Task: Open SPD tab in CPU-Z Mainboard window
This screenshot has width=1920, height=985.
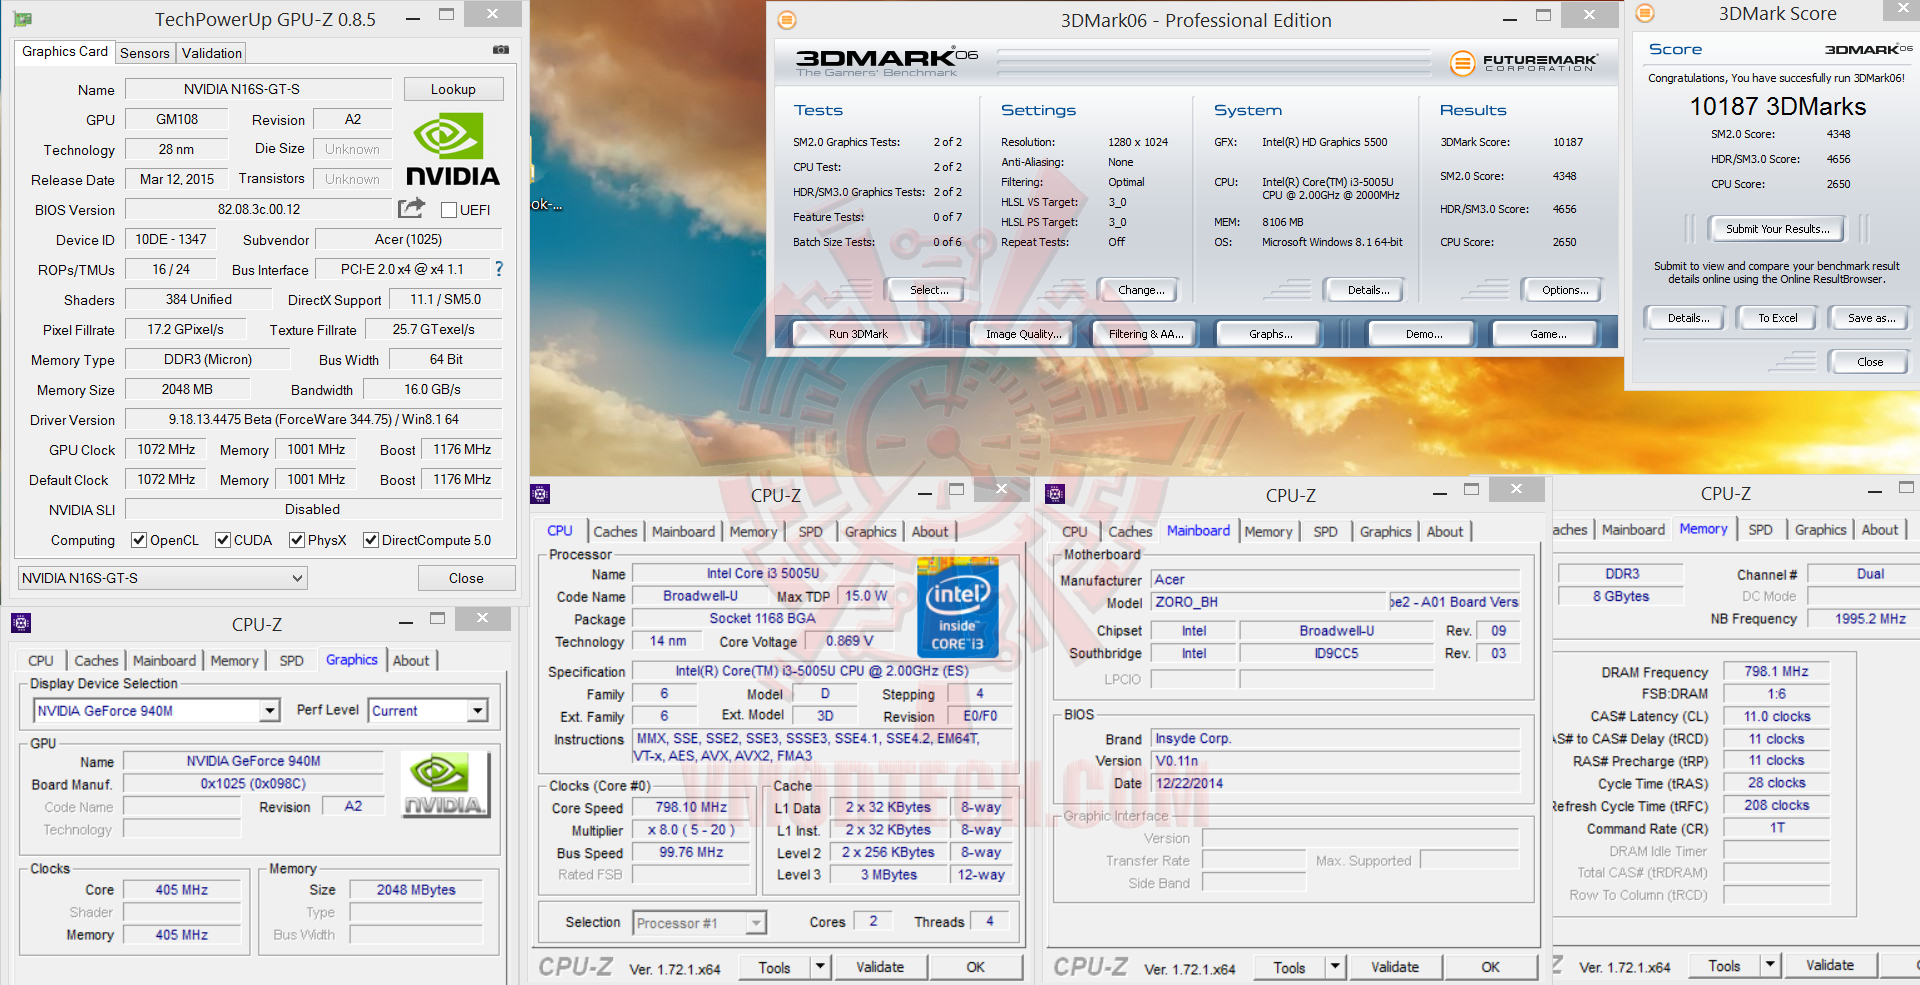Action: click(x=1326, y=532)
